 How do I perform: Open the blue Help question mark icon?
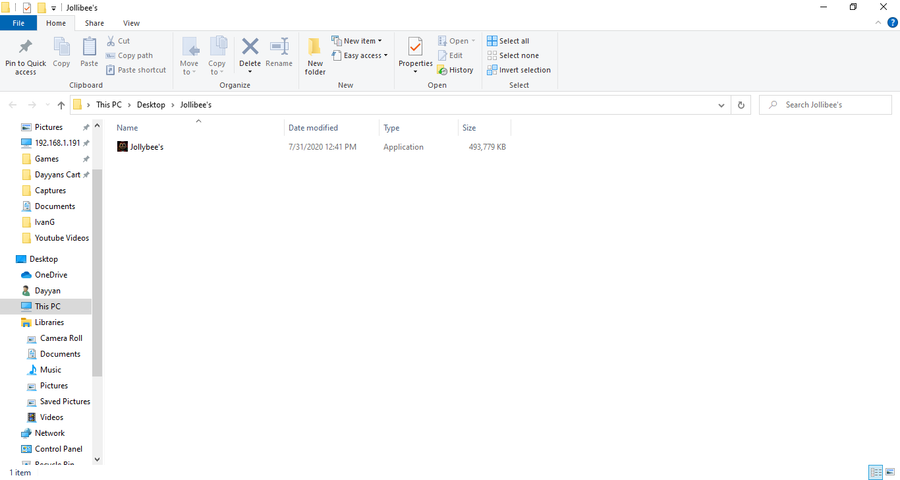[x=893, y=23]
